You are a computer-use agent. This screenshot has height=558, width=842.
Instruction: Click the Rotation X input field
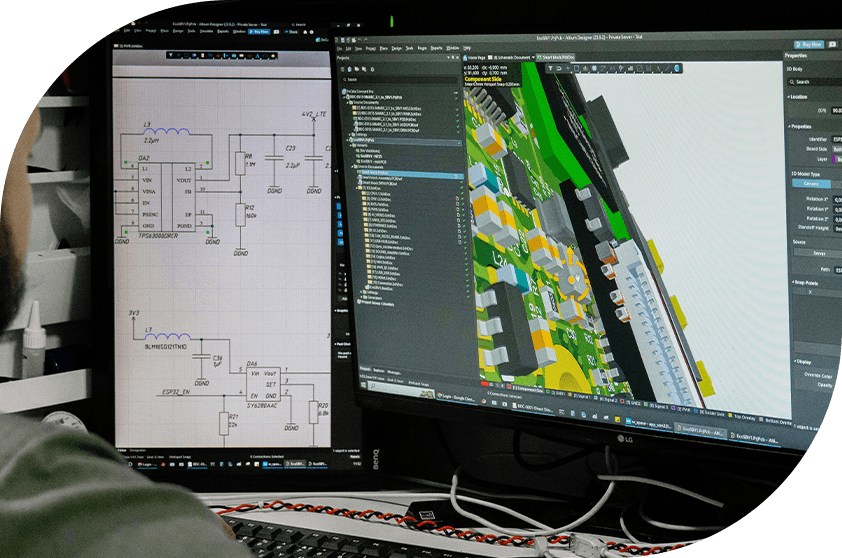[x=837, y=199]
